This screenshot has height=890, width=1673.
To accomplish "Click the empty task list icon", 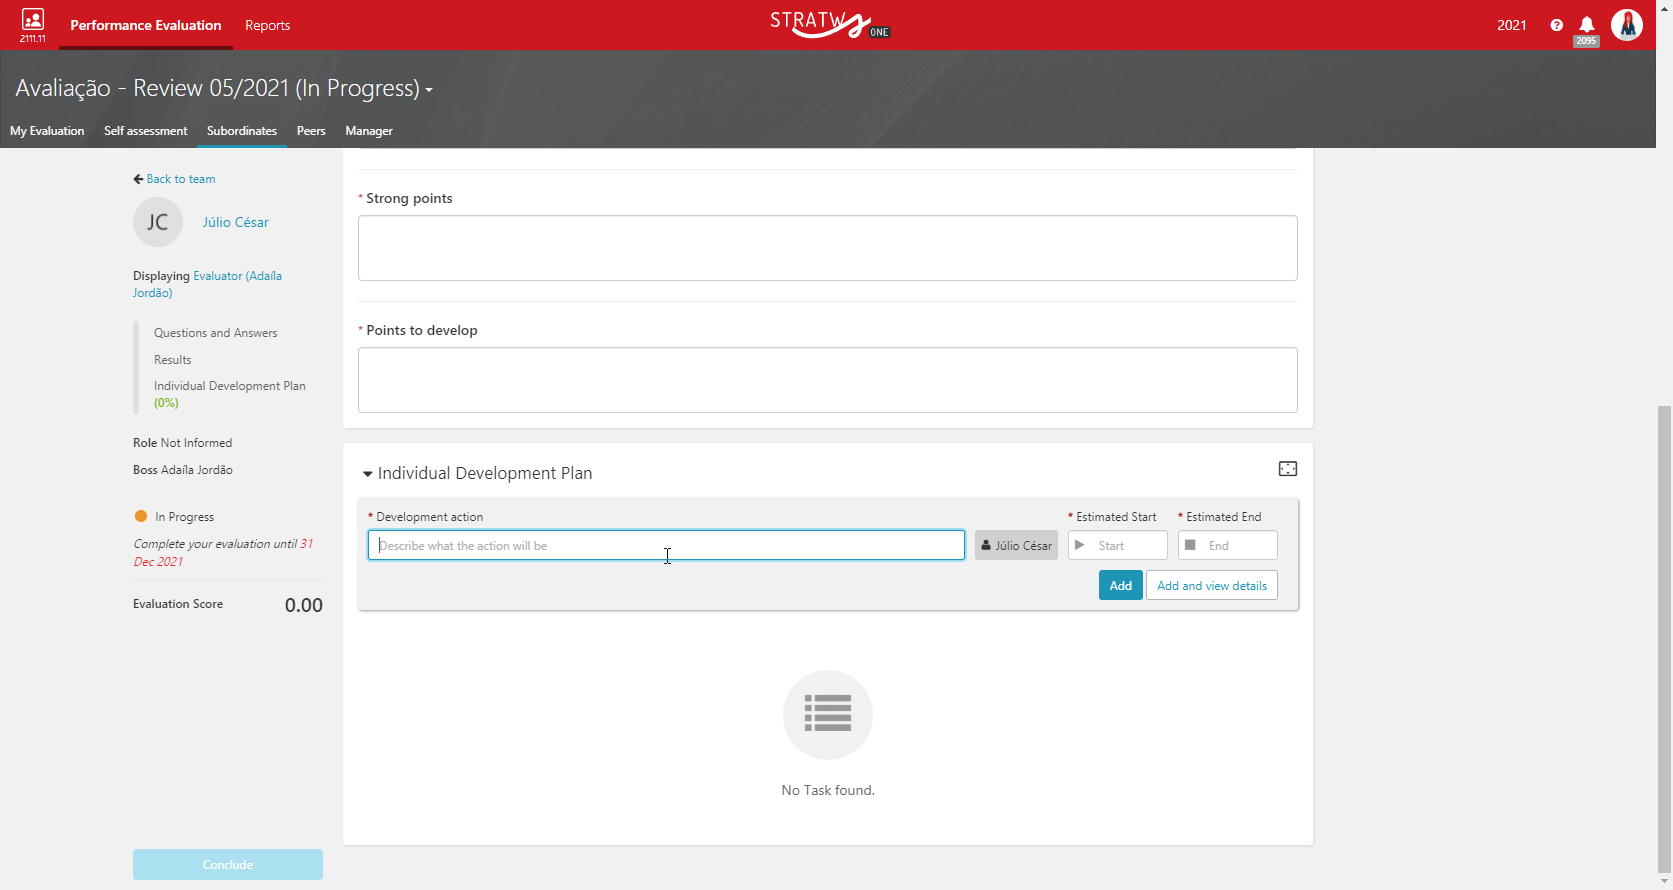I will [x=828, y=714].
